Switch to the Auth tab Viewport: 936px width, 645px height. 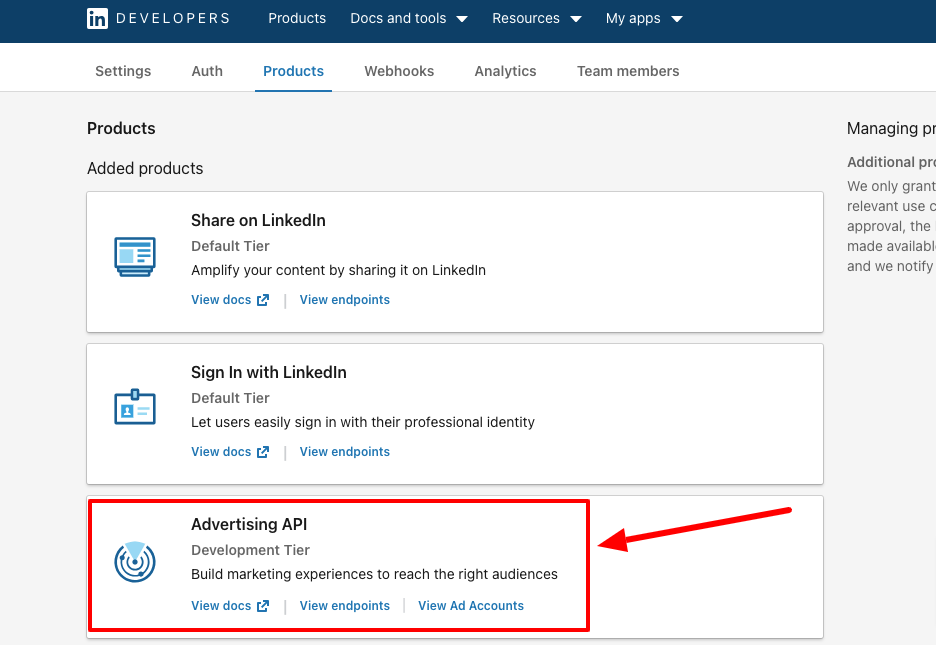[207, 71]
